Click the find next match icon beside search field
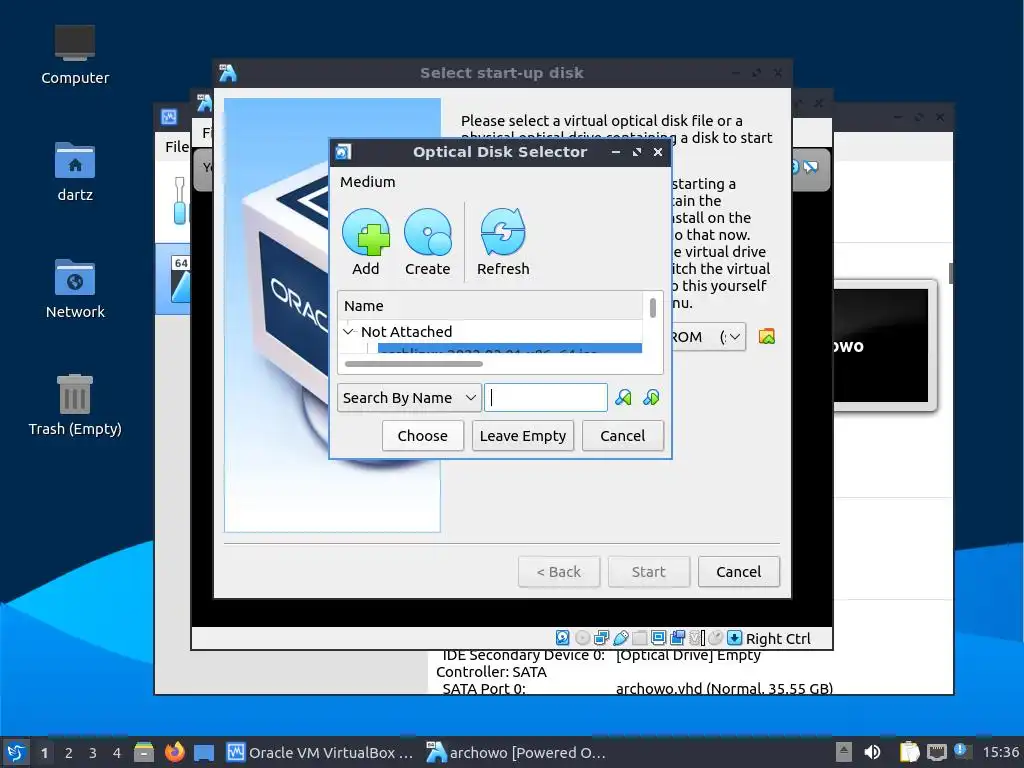The image size is (1024, 768). pos(651,398)
